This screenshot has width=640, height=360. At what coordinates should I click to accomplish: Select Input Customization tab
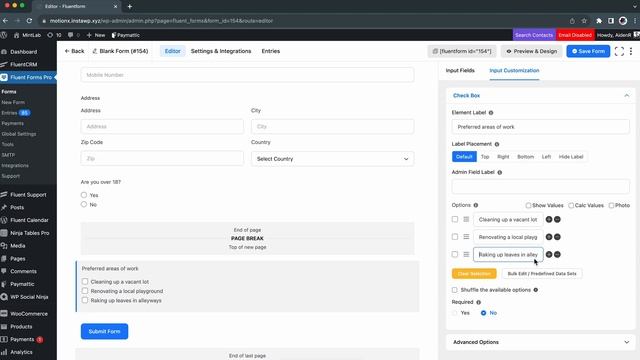coord(514,71)
